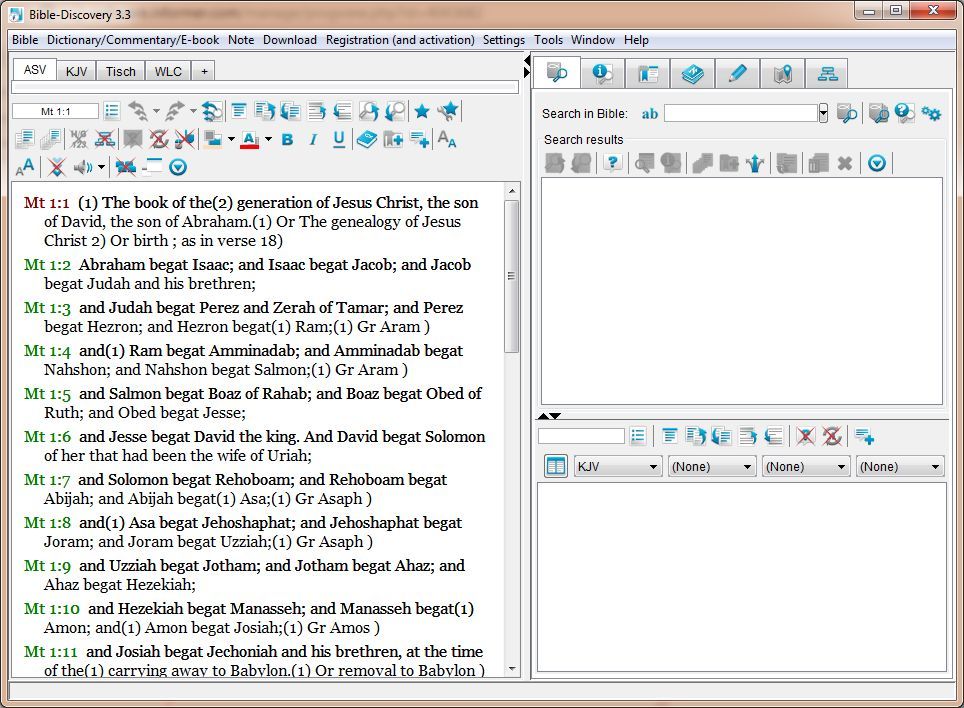Switch to the WLC tab

168,71
